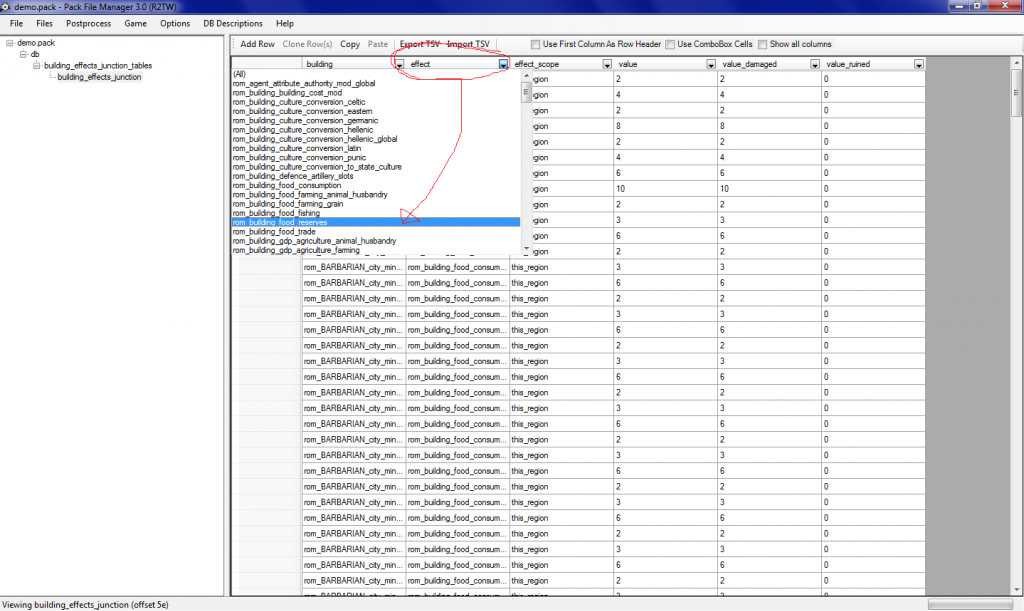Toggle the Use ComboBox Cells checkbox

671,44
